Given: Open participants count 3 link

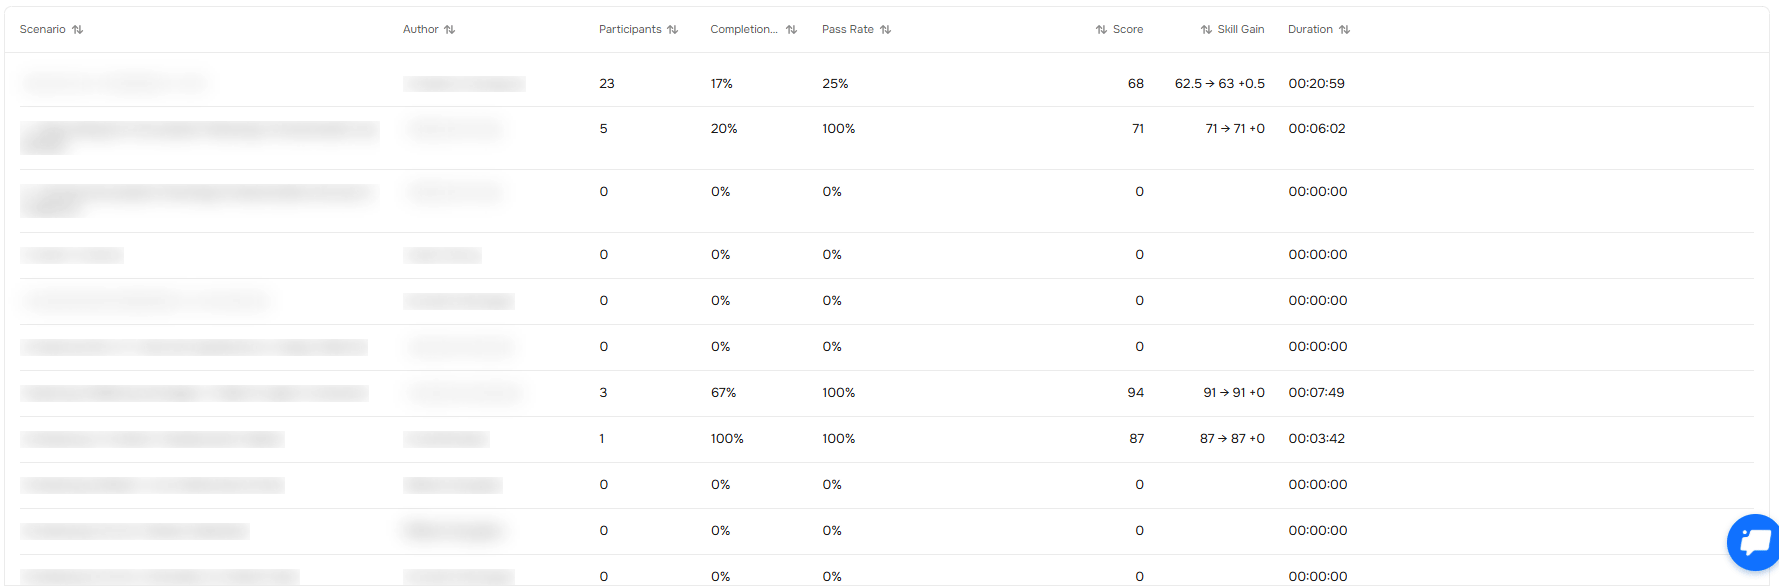Looking at the screenshot, I should tap(603, 393).
